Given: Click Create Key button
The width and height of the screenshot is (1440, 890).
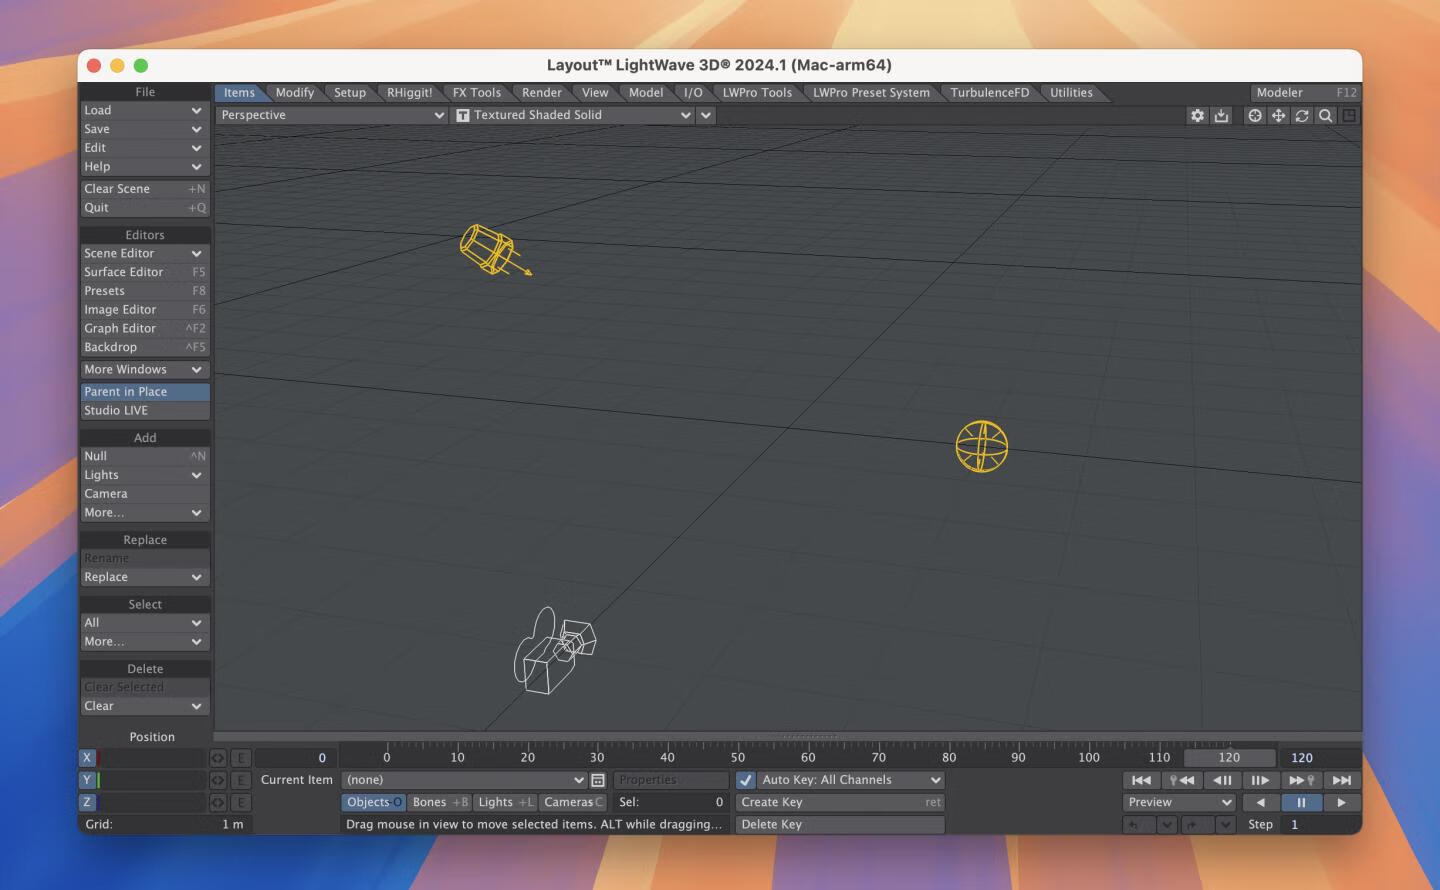Looking at the screenshot, I should pos(840,802).
